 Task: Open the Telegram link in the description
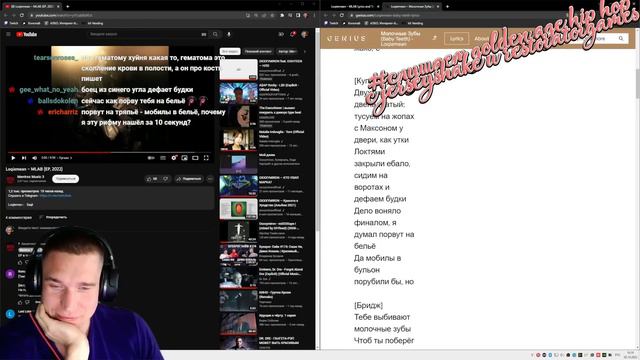pyautogui.click(x=56, y=196)
